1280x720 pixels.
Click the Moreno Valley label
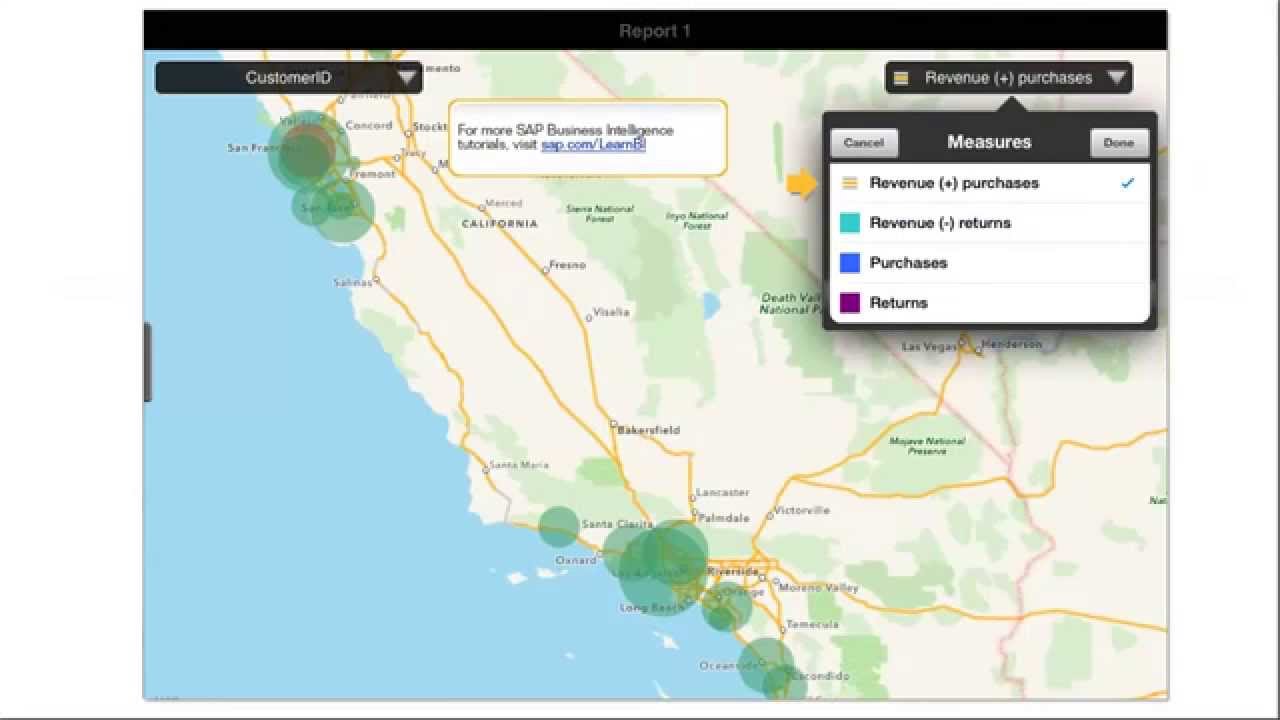pos(819,588)
